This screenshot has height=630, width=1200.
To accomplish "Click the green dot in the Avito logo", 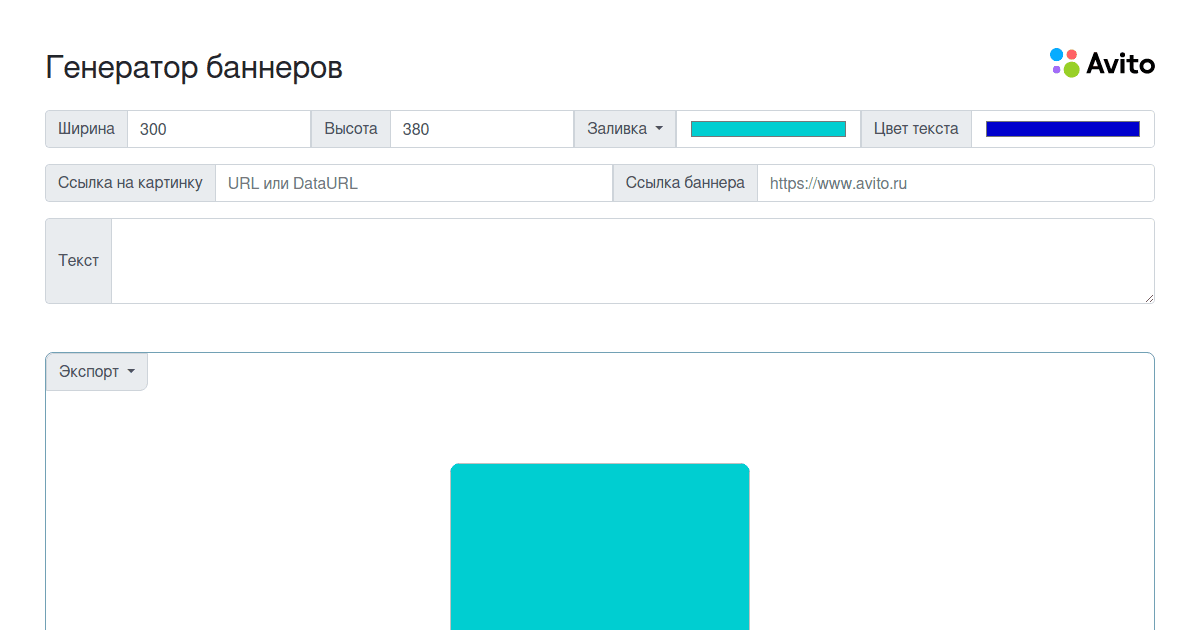I will [1072, 70].
